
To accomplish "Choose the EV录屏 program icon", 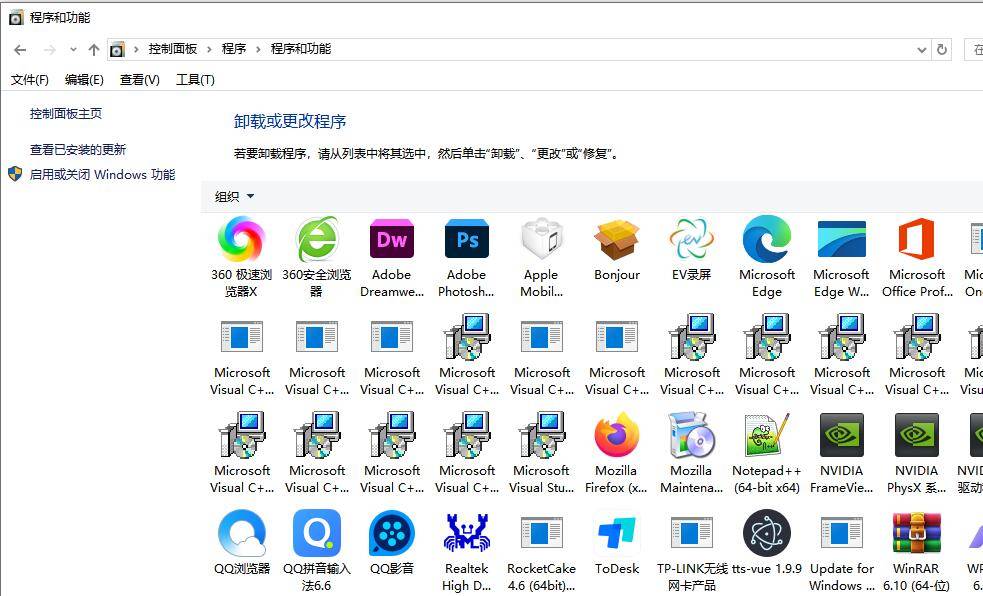I will 691,241.
